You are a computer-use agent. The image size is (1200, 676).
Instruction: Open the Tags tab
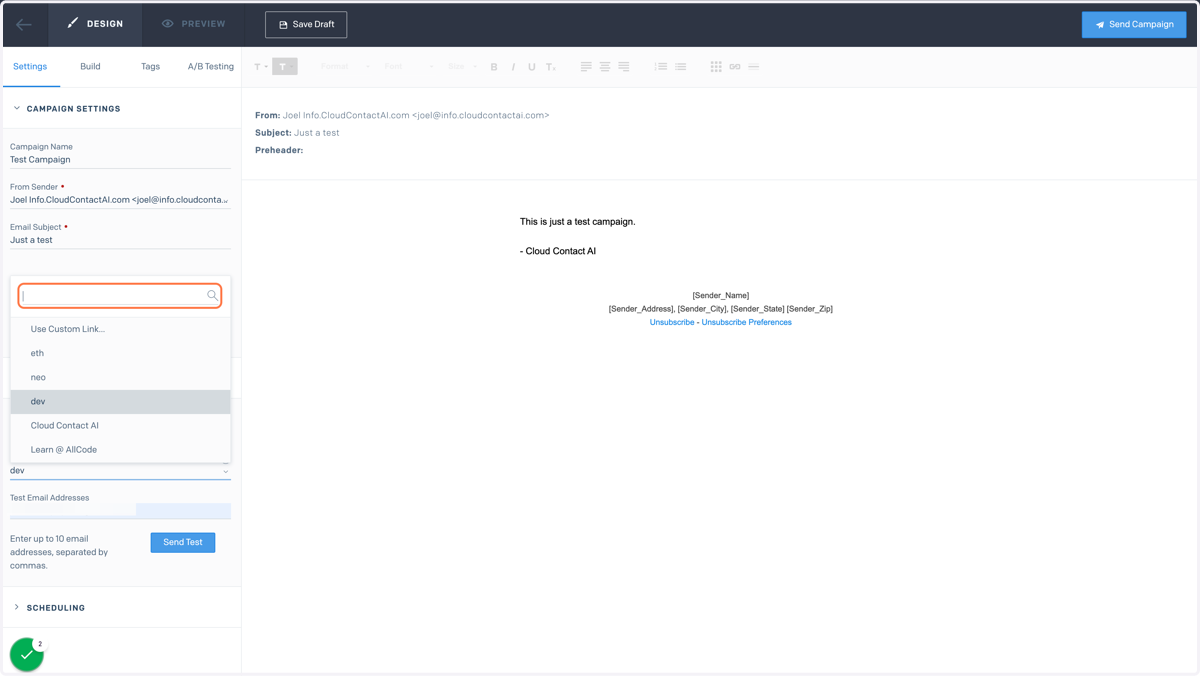[150, 66]
